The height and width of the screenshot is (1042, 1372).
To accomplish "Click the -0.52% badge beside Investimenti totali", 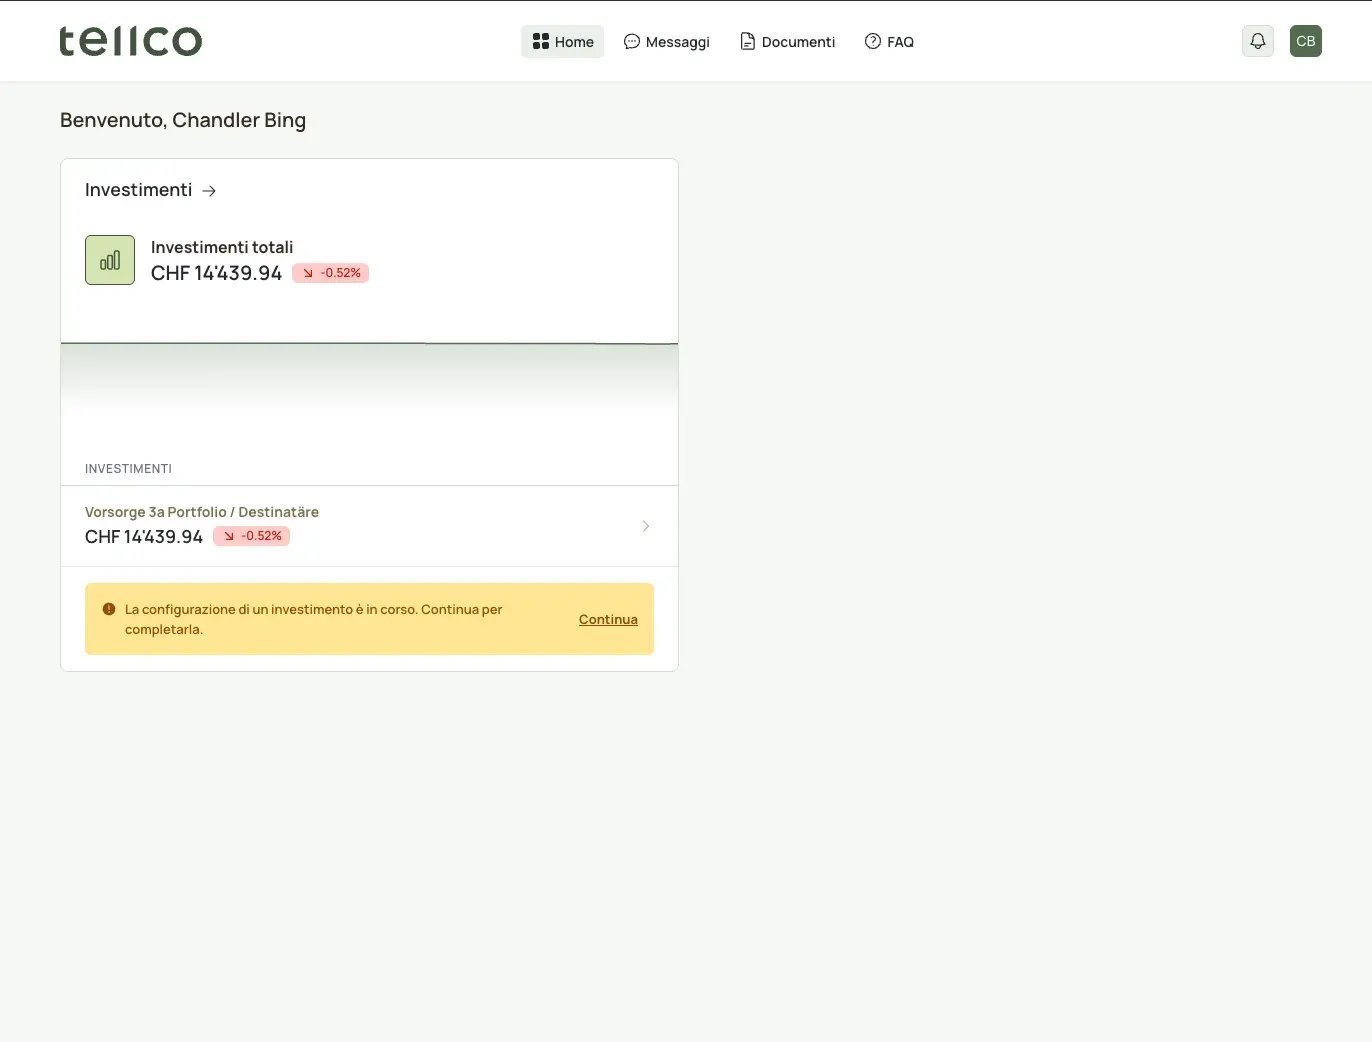I will 331,273.
